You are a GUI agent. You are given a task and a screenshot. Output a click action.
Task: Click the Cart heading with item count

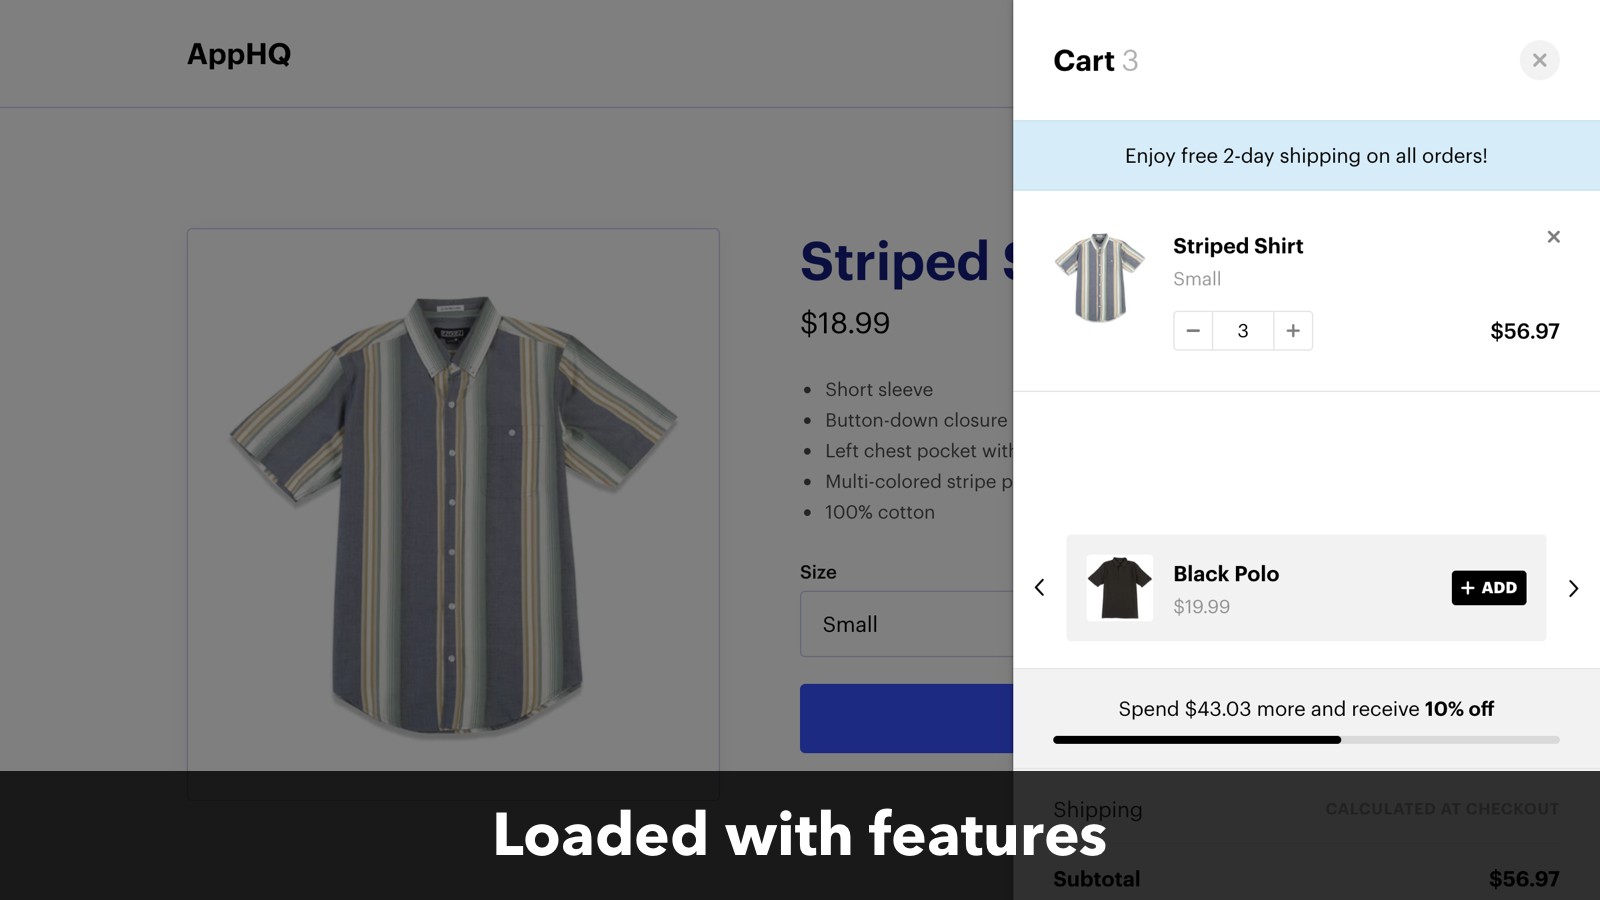(1096, 61)
